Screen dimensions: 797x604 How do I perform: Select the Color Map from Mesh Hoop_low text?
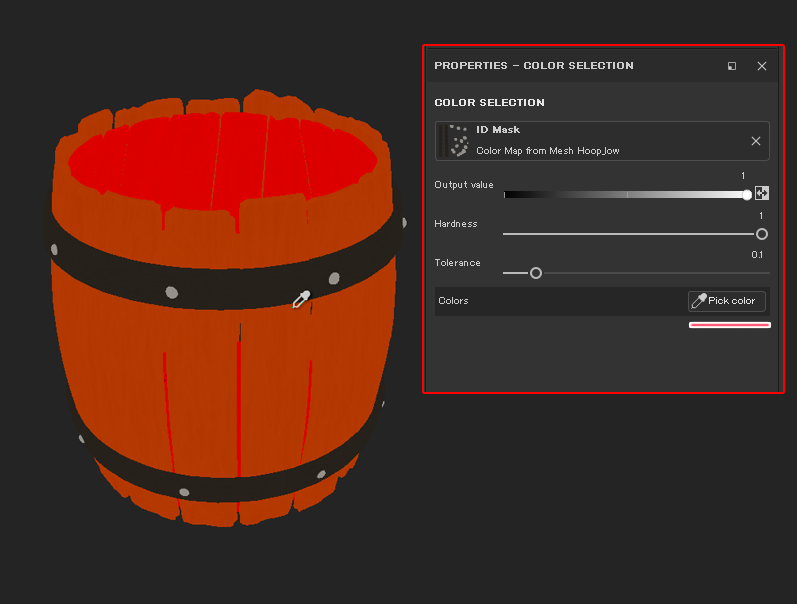[547, 151]
